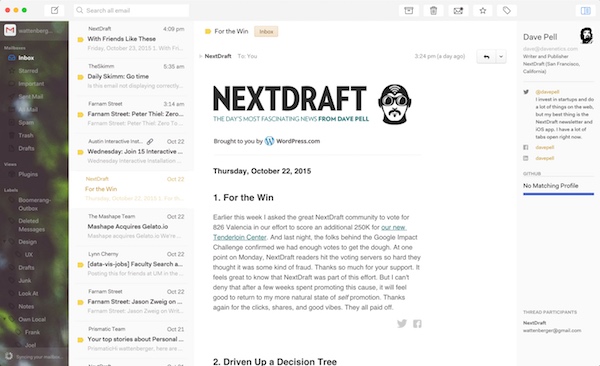The height and width of the screenshot is (366, 600).
Task: Click the syncing status gear icon
Action: (x=9, y=356)
